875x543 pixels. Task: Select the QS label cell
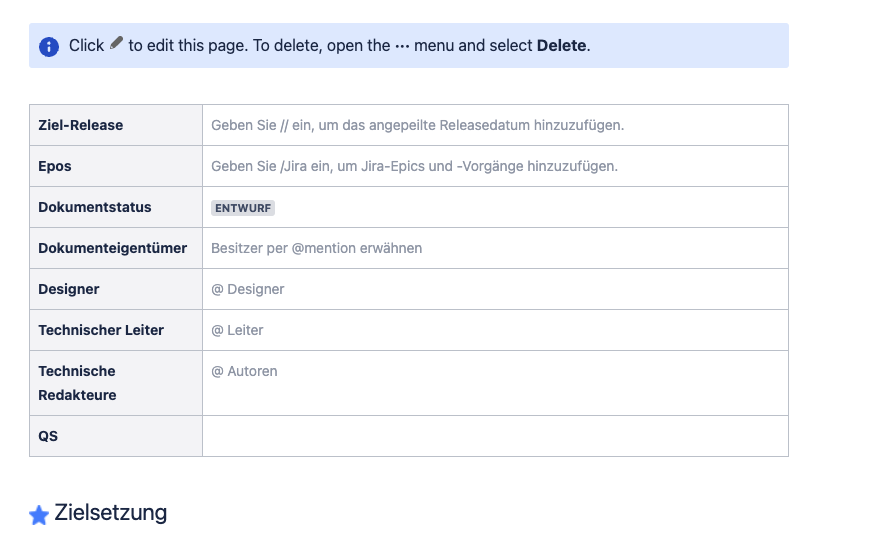116,436
